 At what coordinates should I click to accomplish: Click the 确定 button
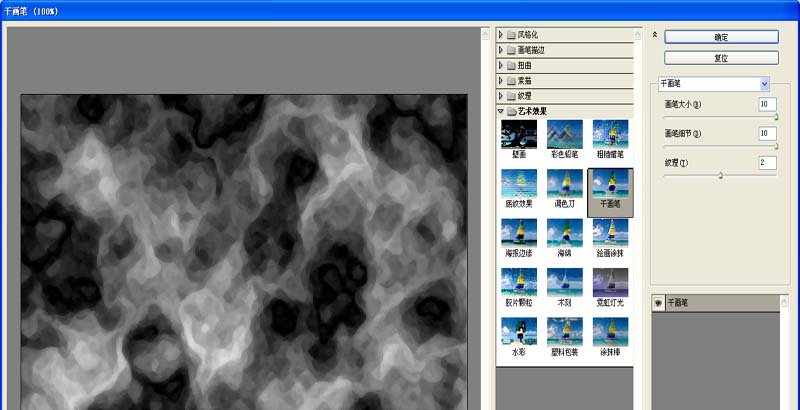pos(721,37)
